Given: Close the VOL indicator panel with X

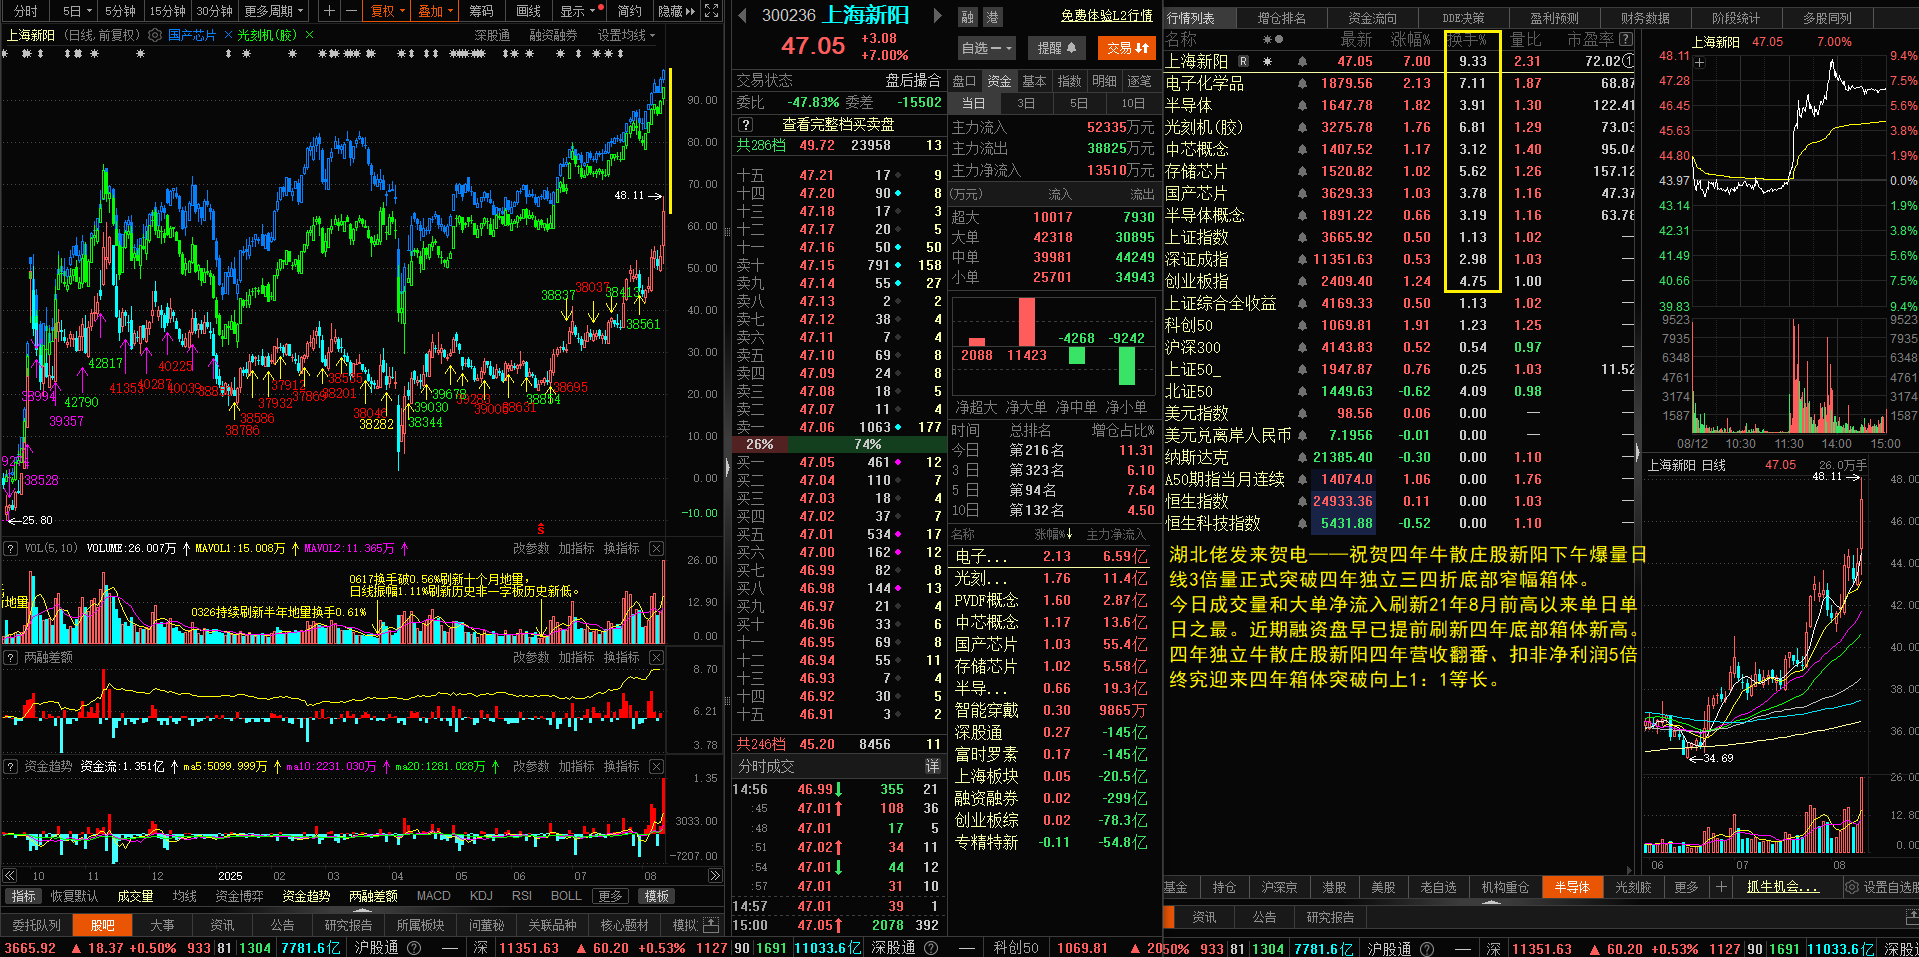Looking at the screenshot, I should 656,549.
